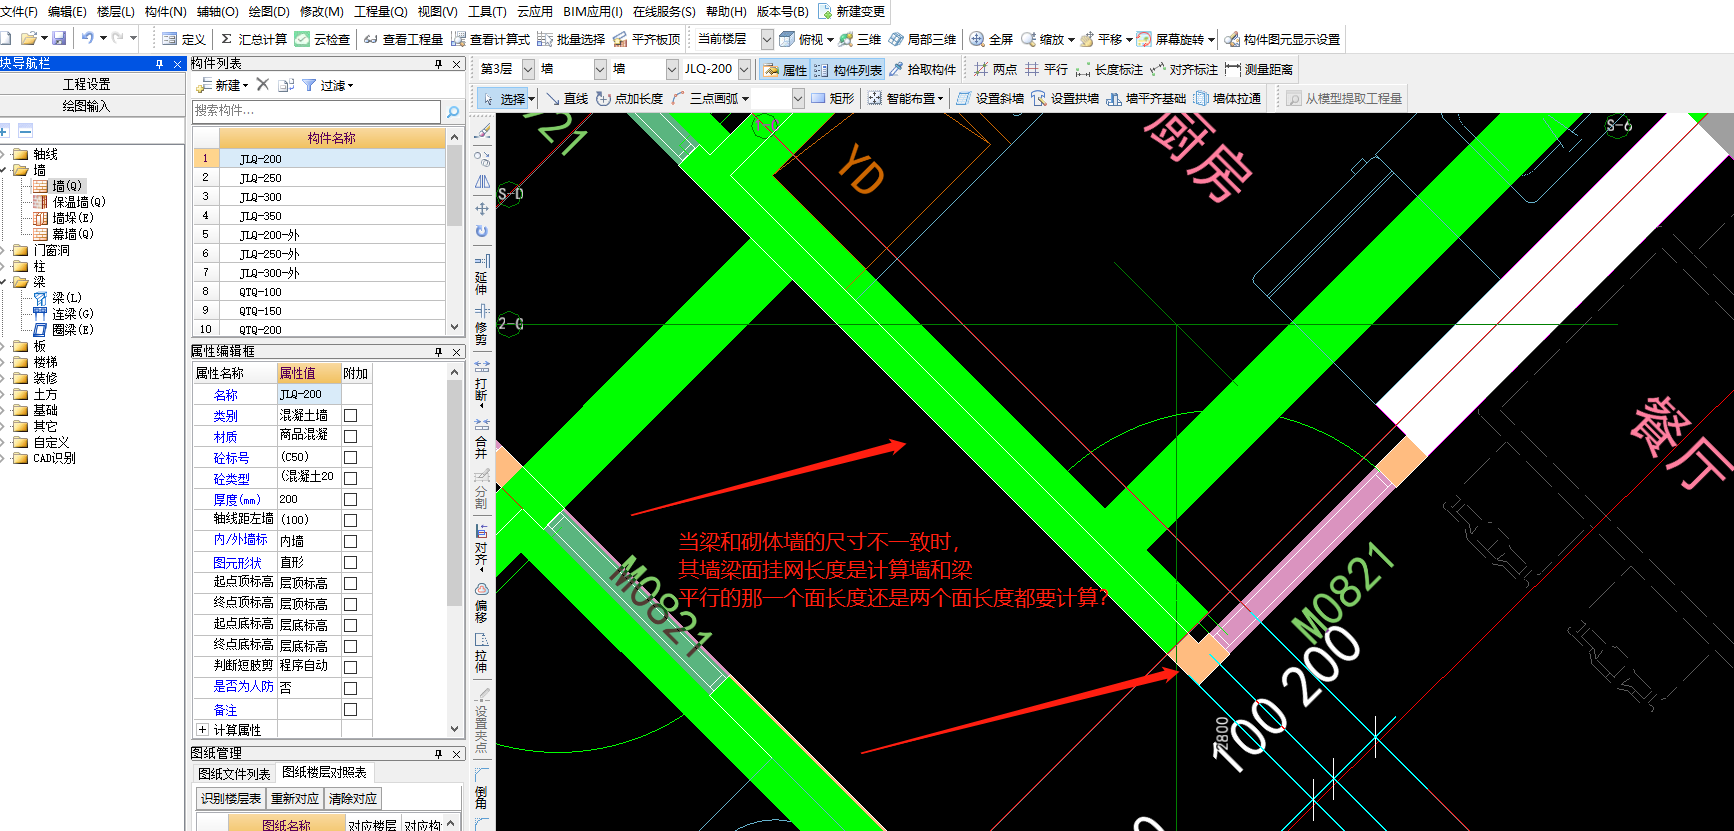Select 两点 two-point auxiliary axis tool

tap(995, 69)
